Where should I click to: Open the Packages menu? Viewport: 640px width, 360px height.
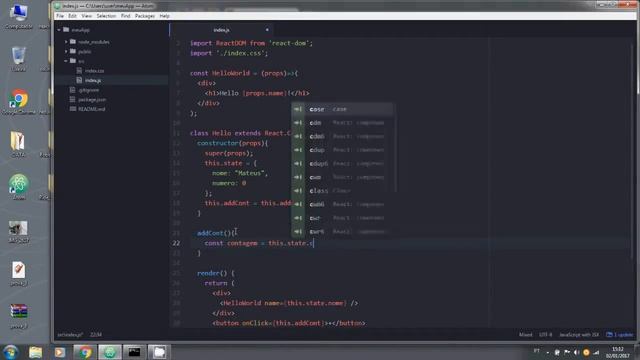coord(144,16)
